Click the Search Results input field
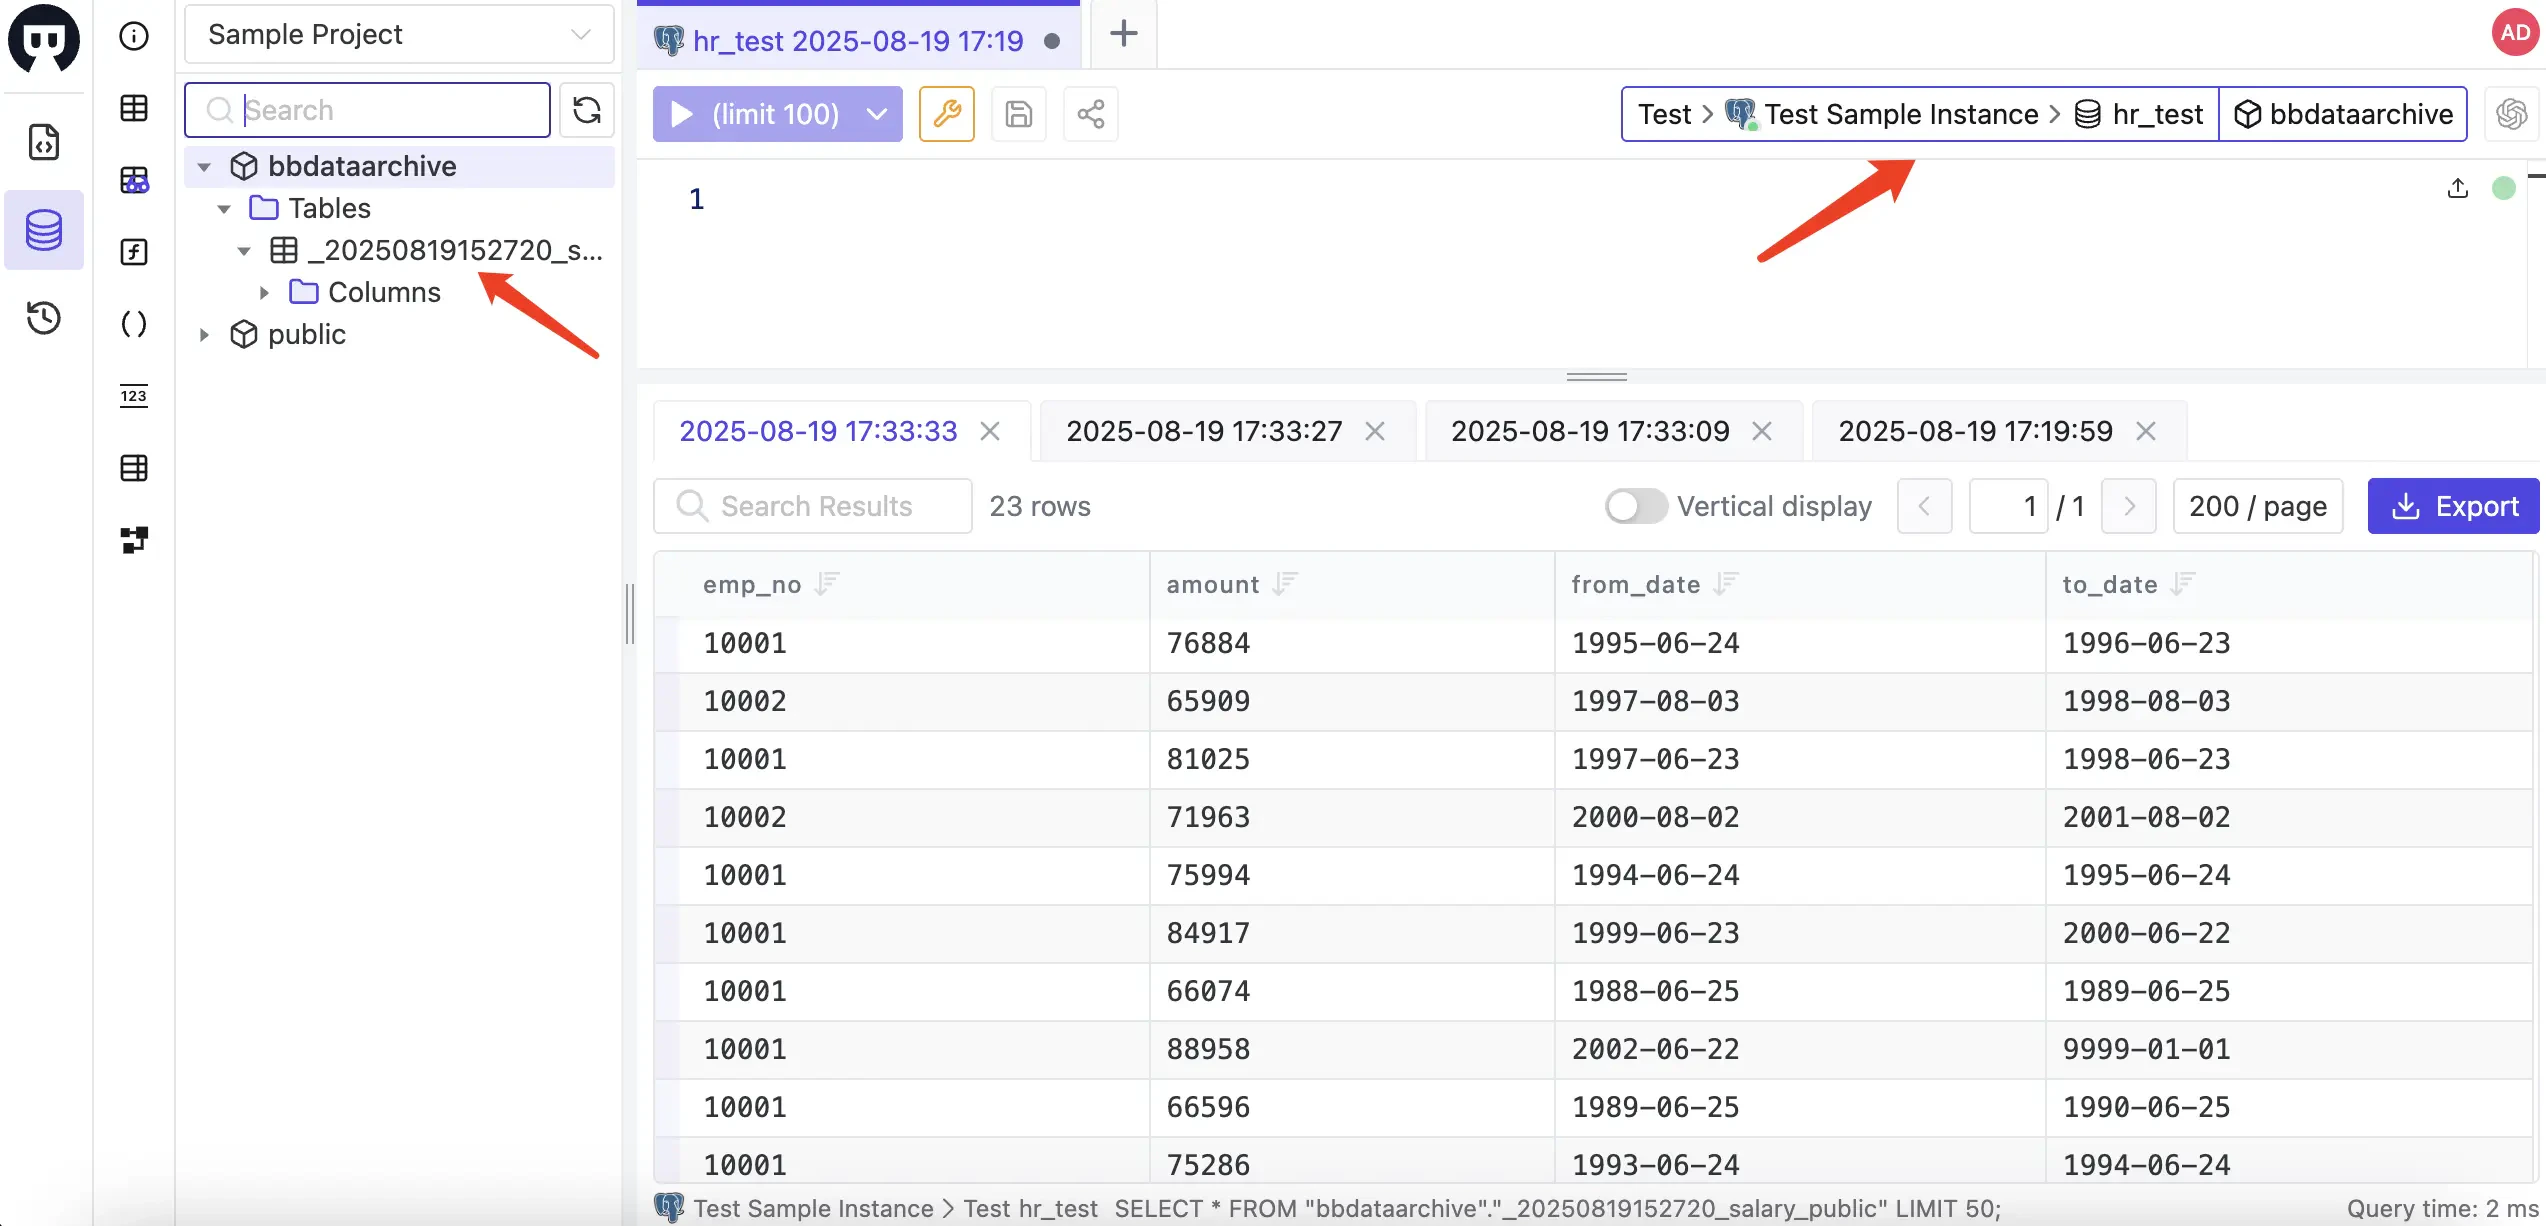Image resolution: width=2546 pixels, height=1226 pixels. [815, 506]
